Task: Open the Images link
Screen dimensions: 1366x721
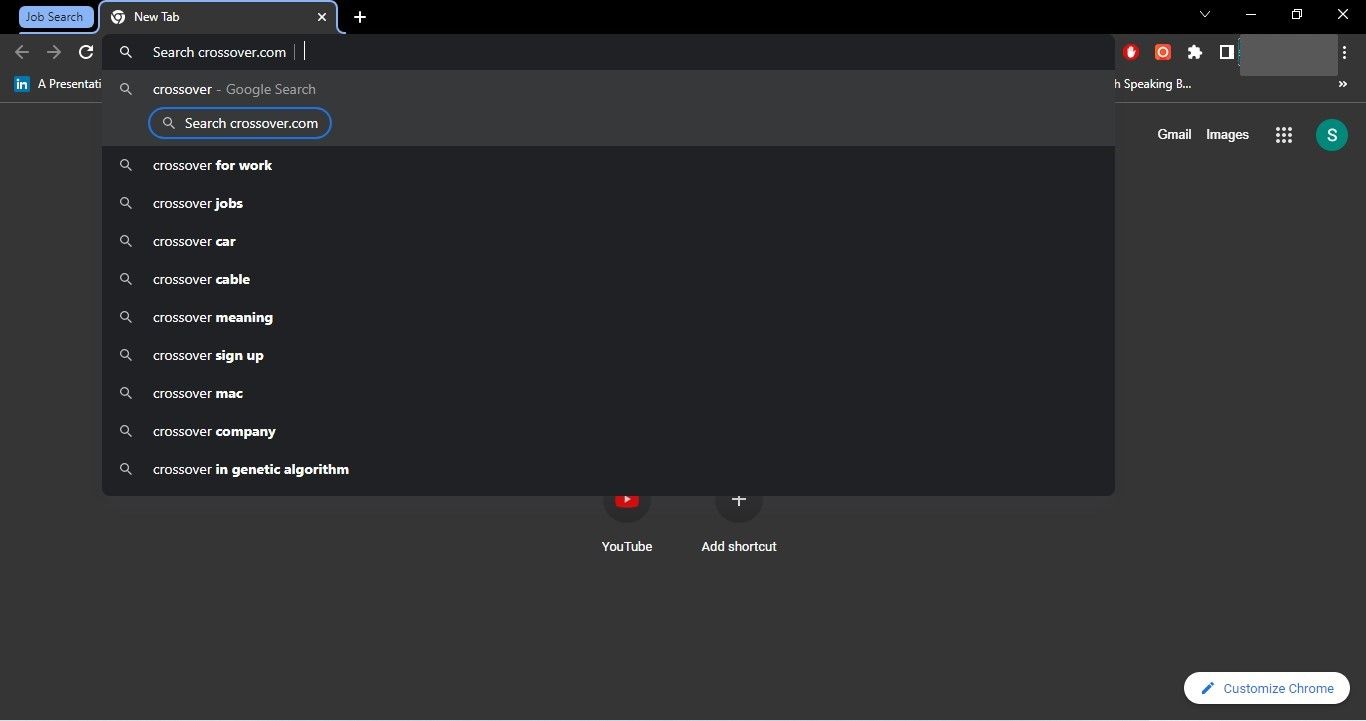Action: point(1227,134)
